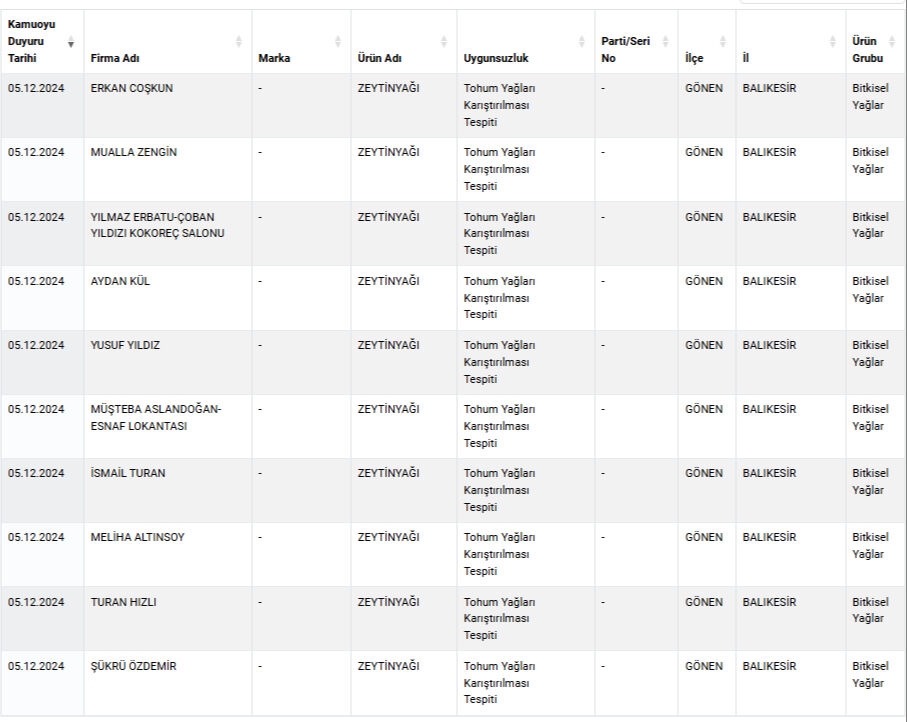Sort by Parti/Seri No arrow icon

click(x=665, y=42)
